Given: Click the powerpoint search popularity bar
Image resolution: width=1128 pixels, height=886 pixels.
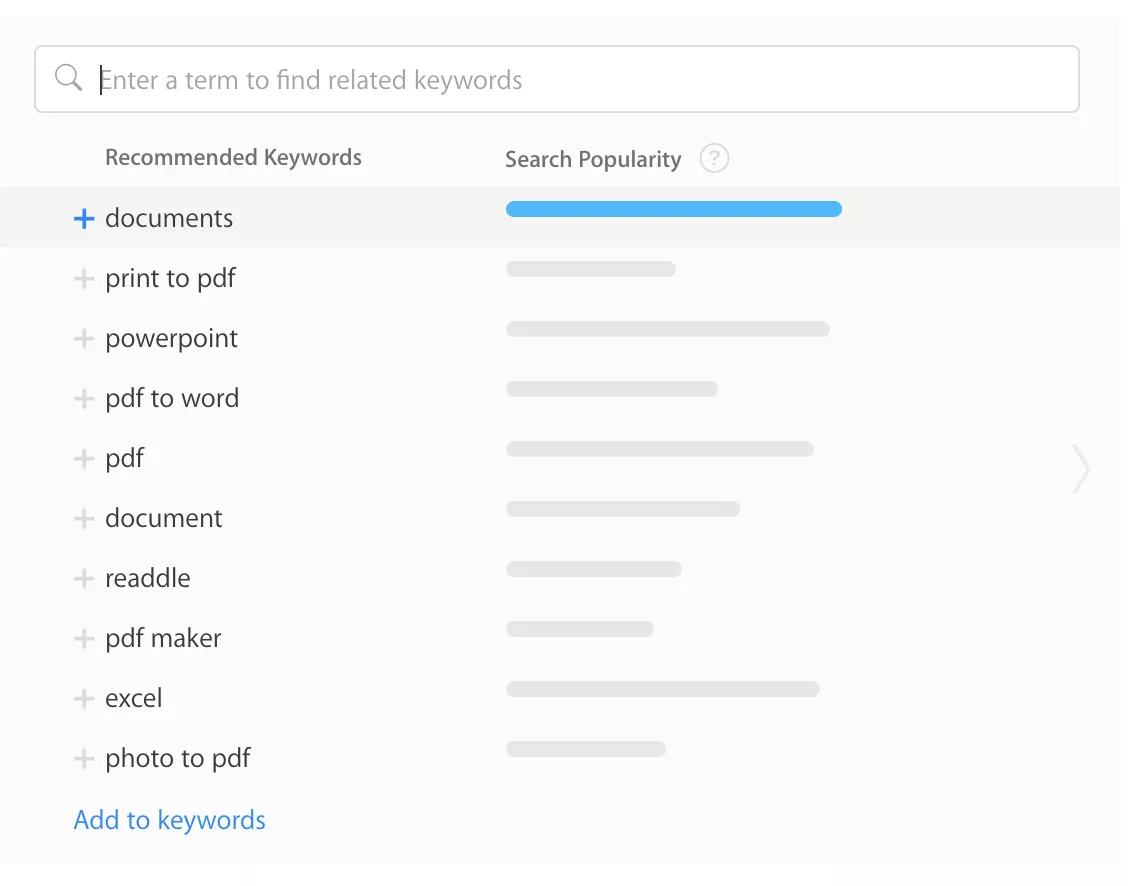Looking at the screenshot, I should (667, 329).
